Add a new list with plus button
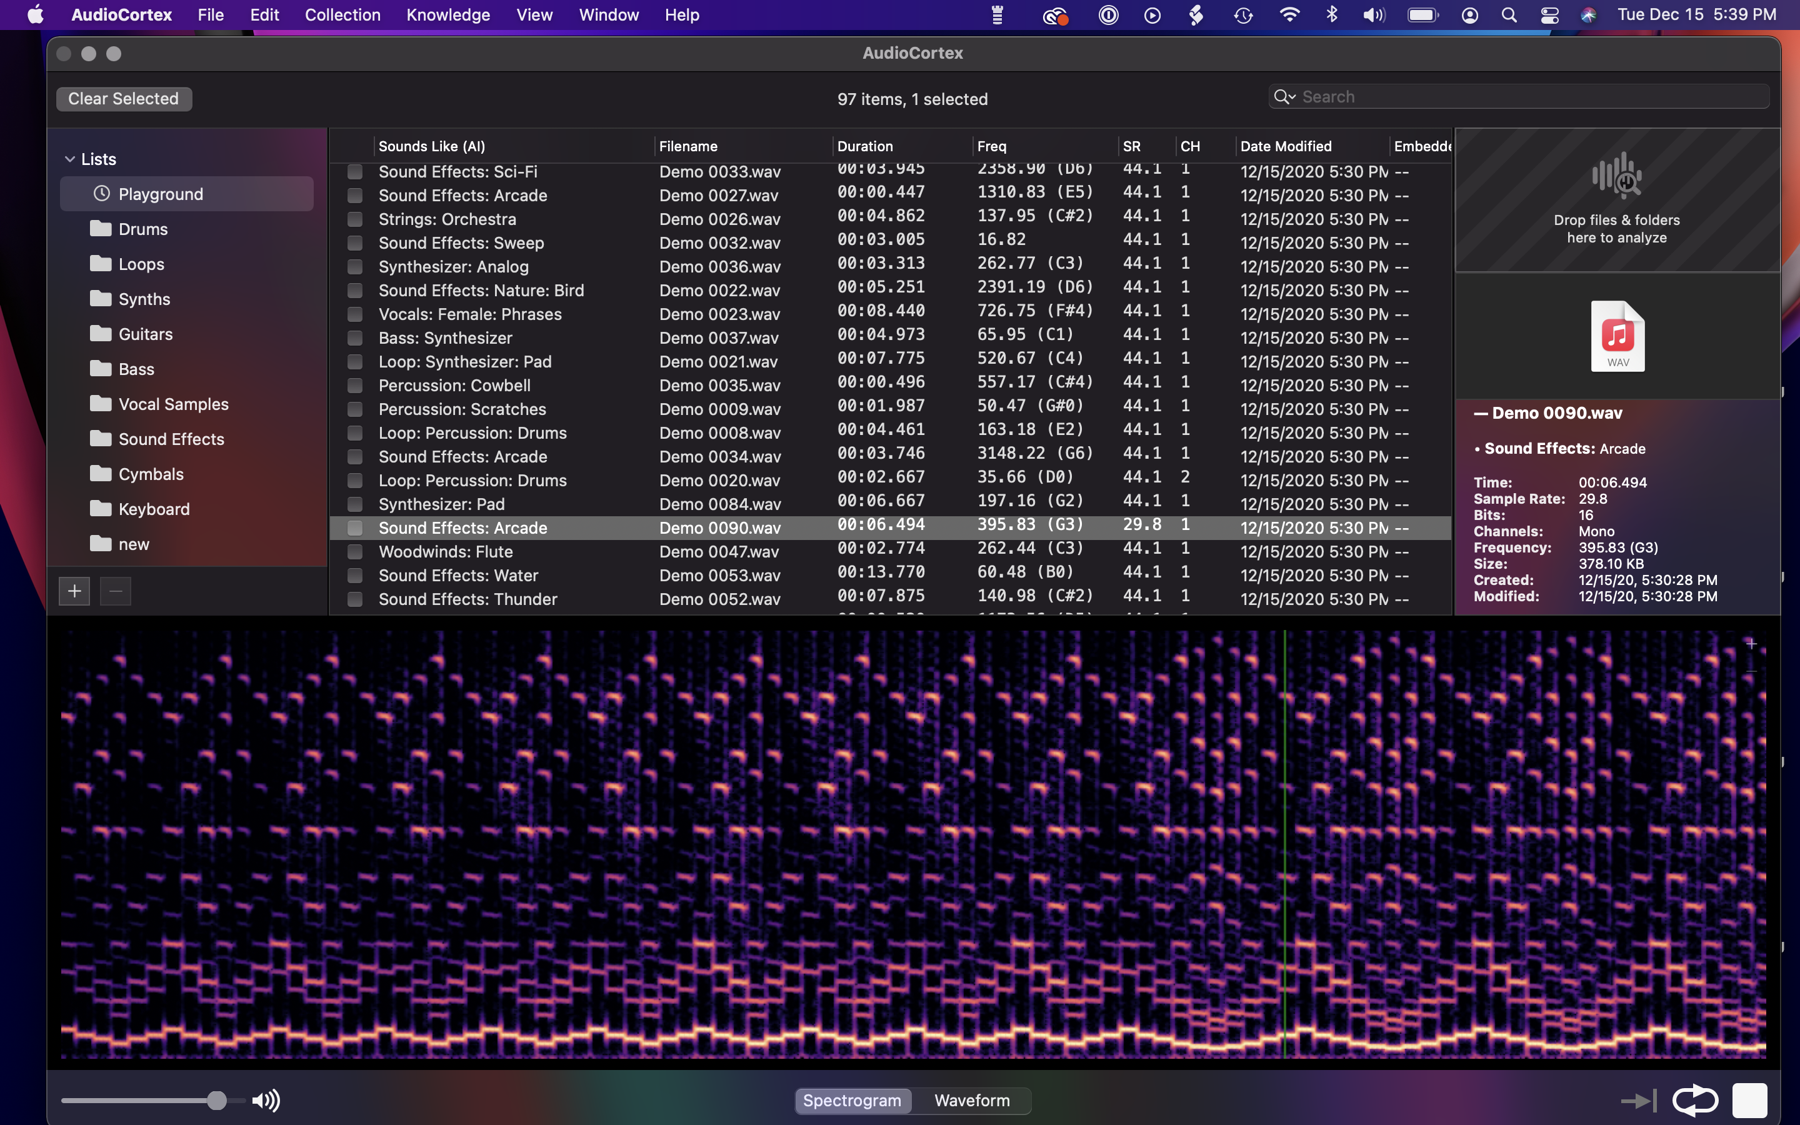1800x1125 pixels. (74, 591)
